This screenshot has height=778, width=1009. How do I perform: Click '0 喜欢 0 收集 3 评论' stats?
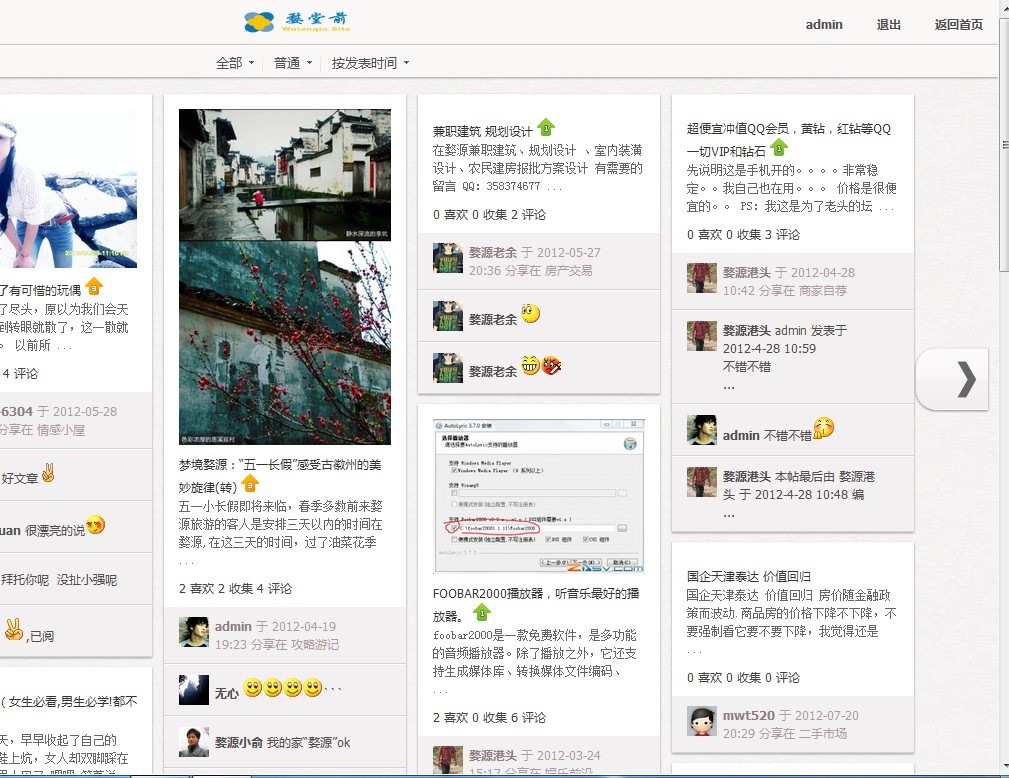point(743,234)
